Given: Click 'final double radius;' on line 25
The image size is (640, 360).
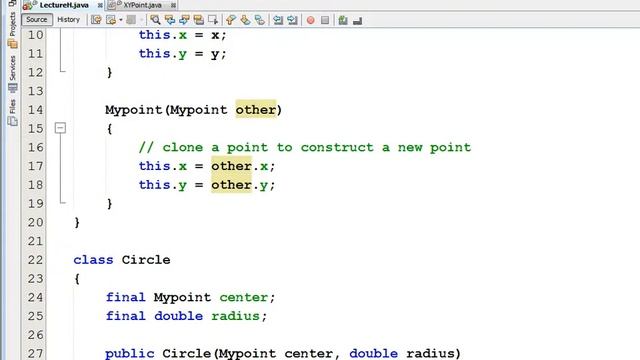Looking at the screenshot, I should [x=186, y=316].
